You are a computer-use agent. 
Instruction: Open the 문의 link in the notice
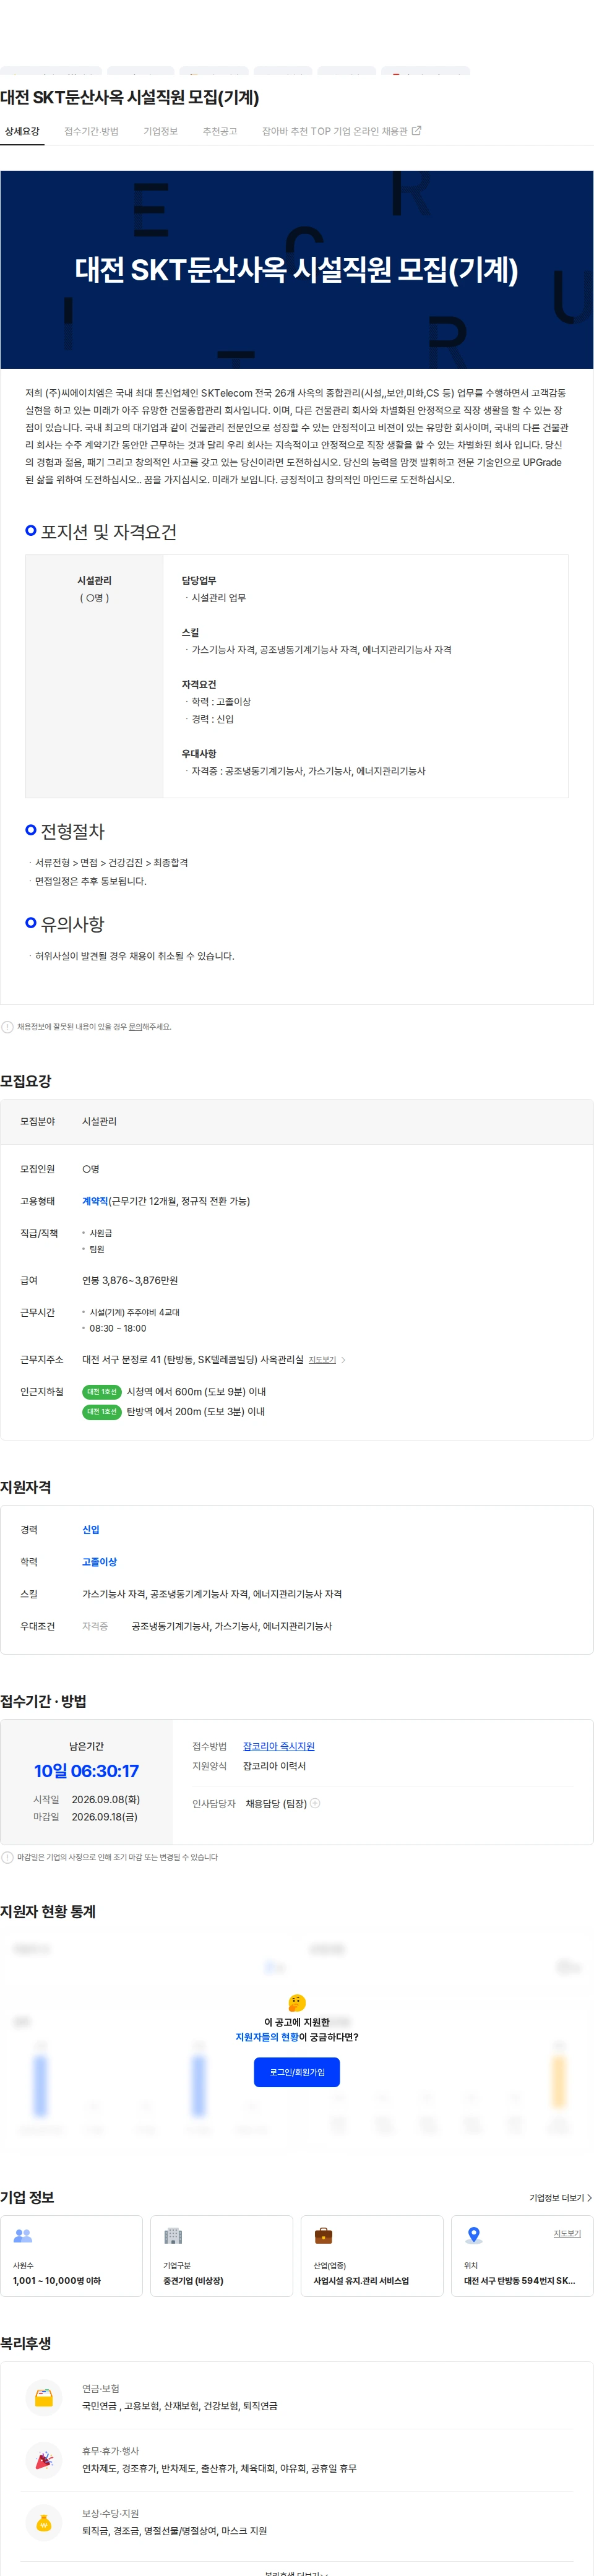(135, 1027)
